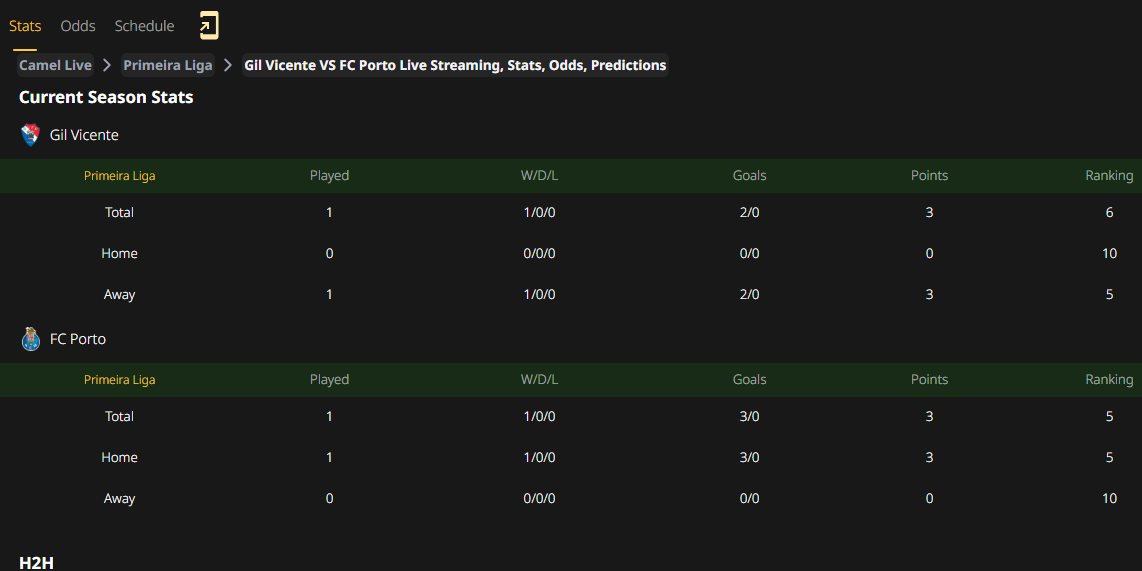The image size is (1142, 571).
Task: Switch to the Stats tab
Action: click(25, 26)
